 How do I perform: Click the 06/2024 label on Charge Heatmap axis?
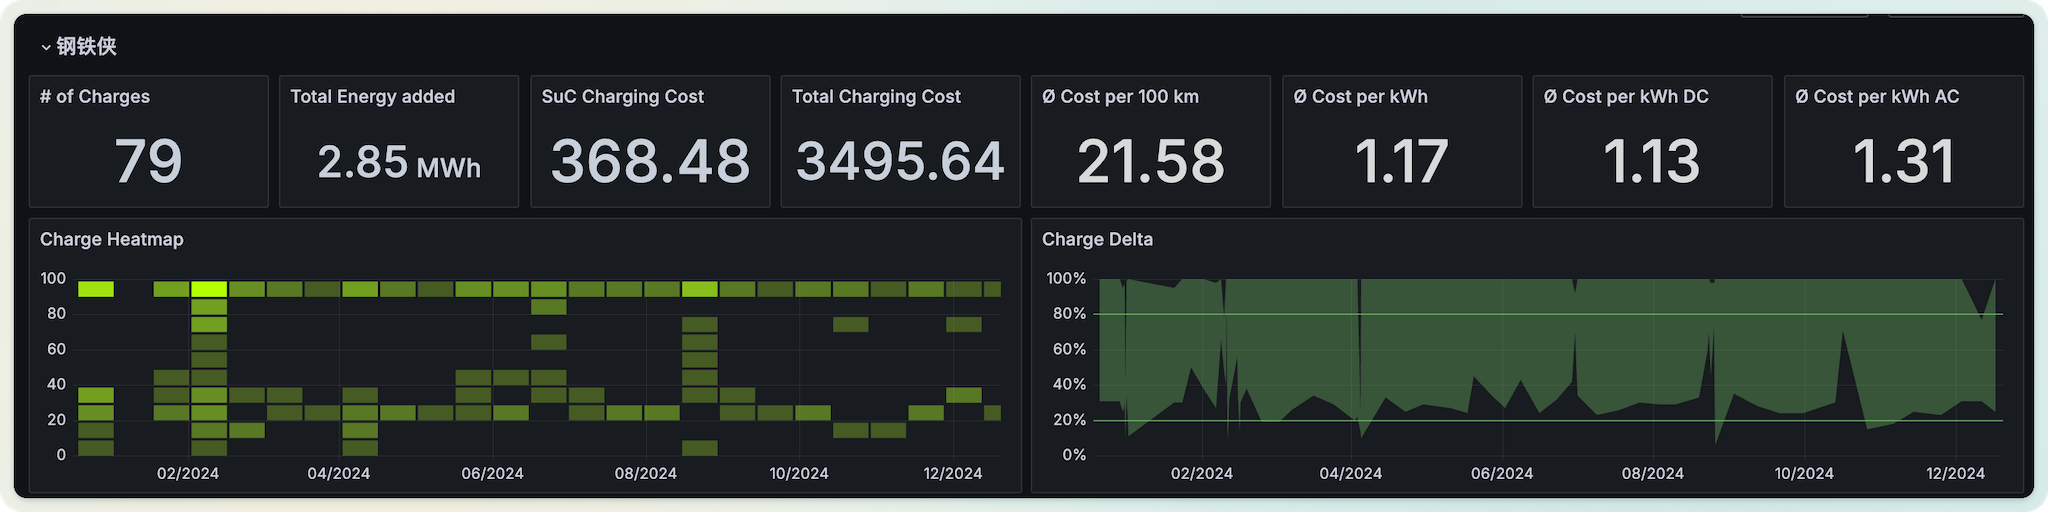(492, 473)
